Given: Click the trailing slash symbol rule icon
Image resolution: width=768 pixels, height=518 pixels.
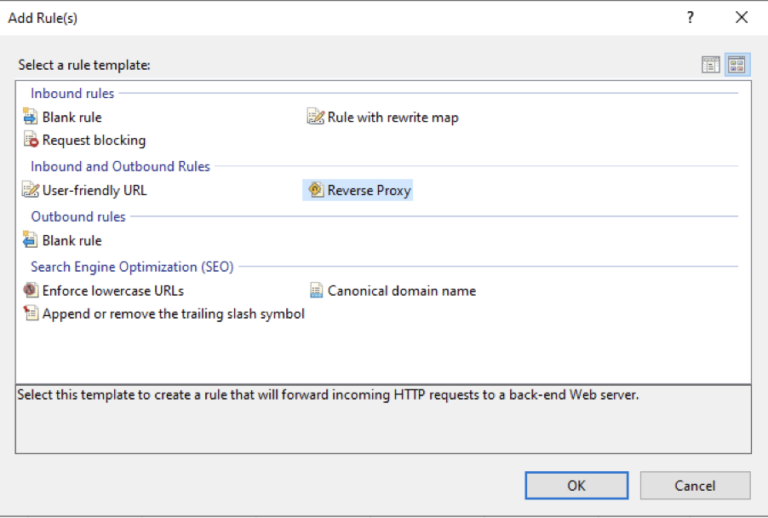Looking at the screenshot, I should pyautogui.click(x=31, y=312).
